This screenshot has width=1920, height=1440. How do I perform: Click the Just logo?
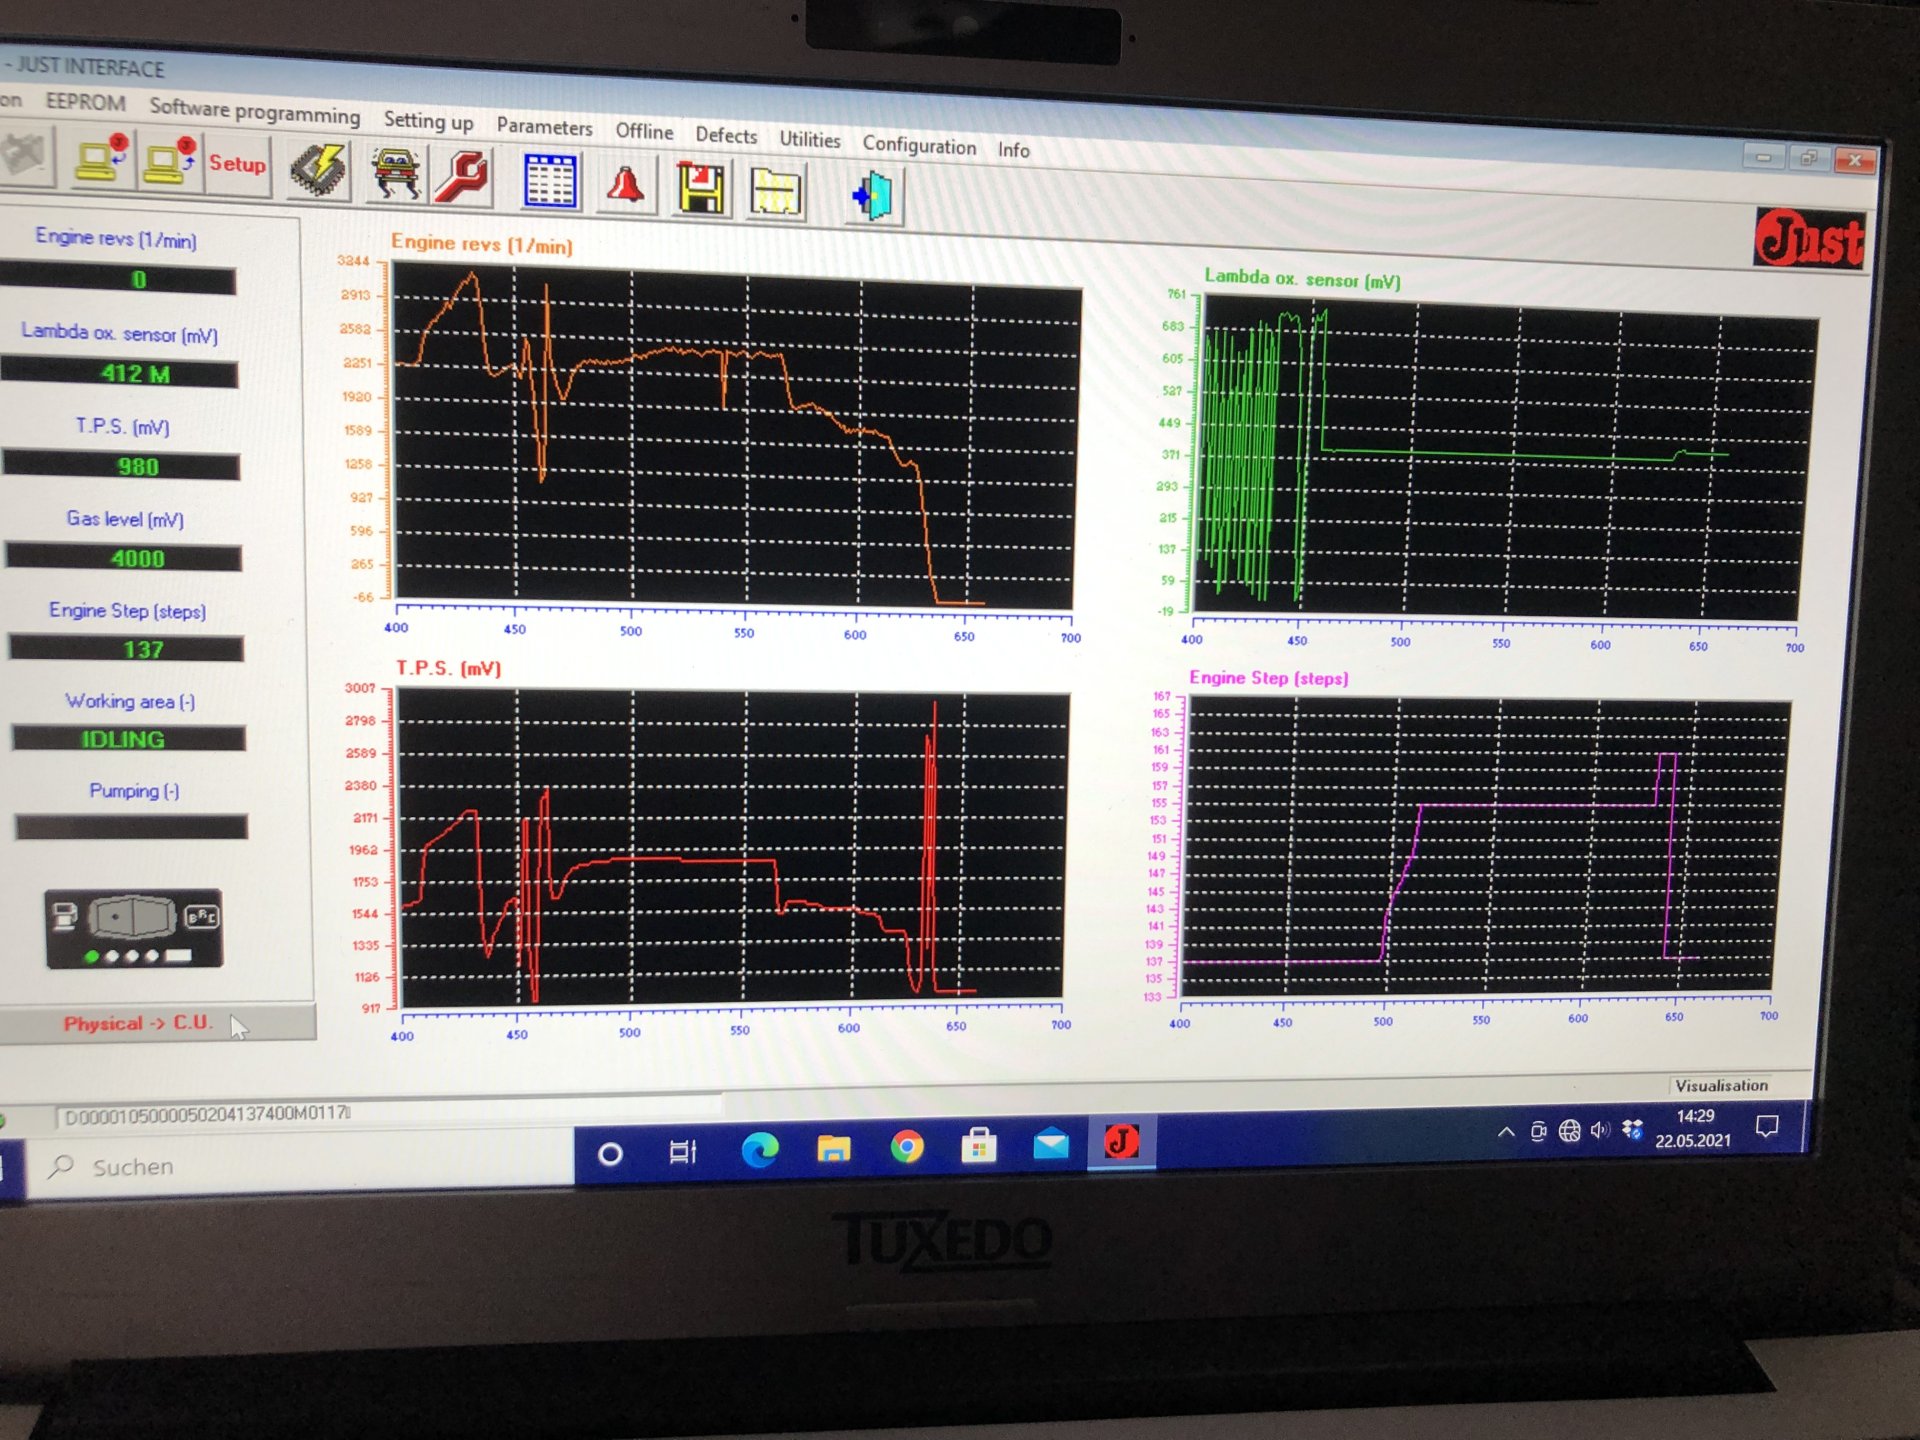(1810, 239)
